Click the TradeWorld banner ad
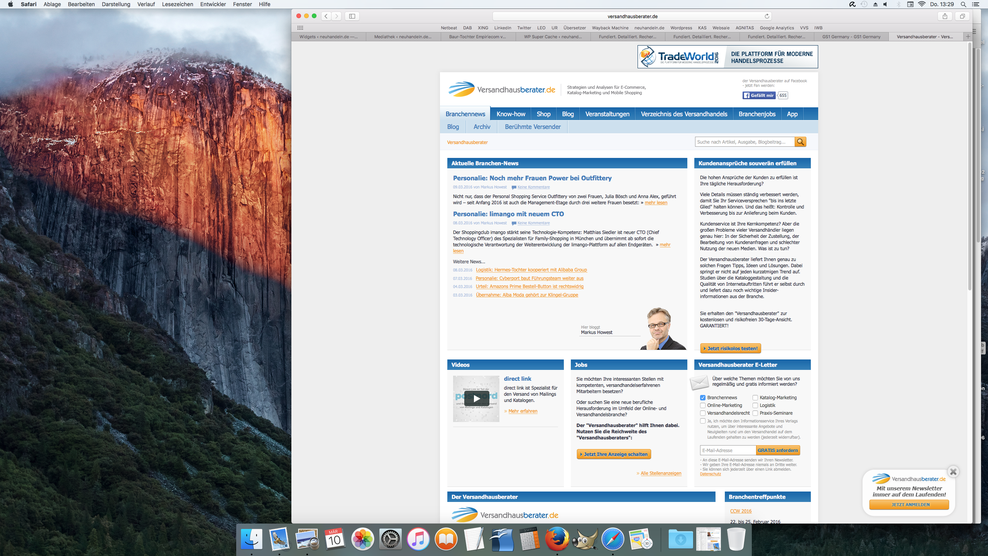988x556 pixels. pyautogui.click(x=727, y=57)
